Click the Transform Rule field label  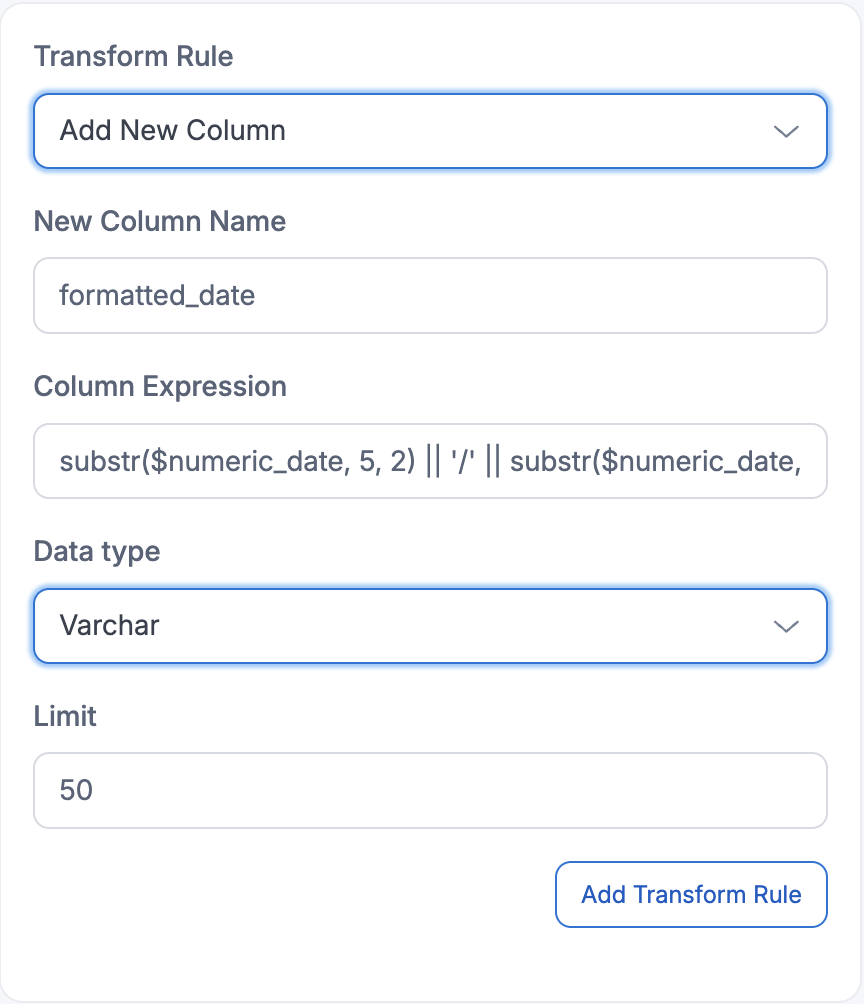(133, 56)
